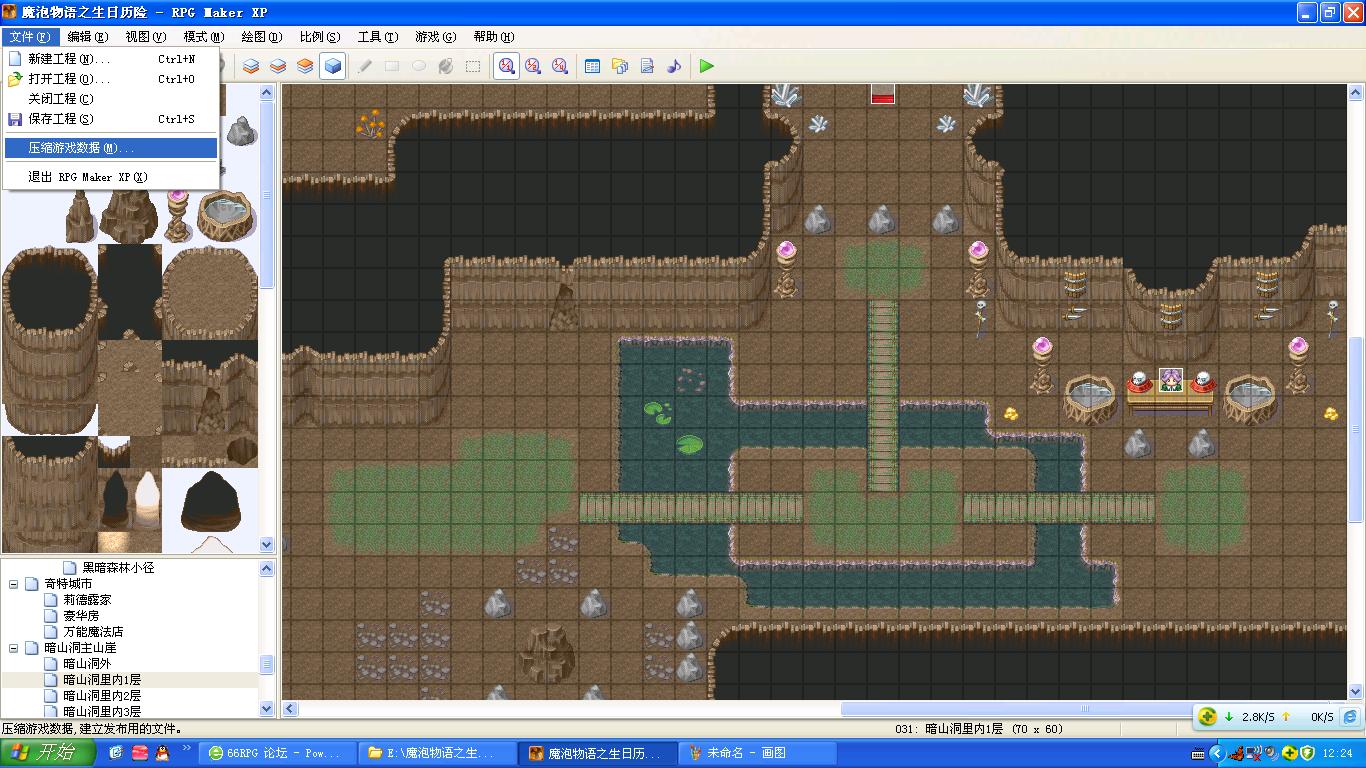Collapse the 暗山洞主山崖 tree node
The height and width of the screenshot is (768, 1366).
(x=15, y=648)
